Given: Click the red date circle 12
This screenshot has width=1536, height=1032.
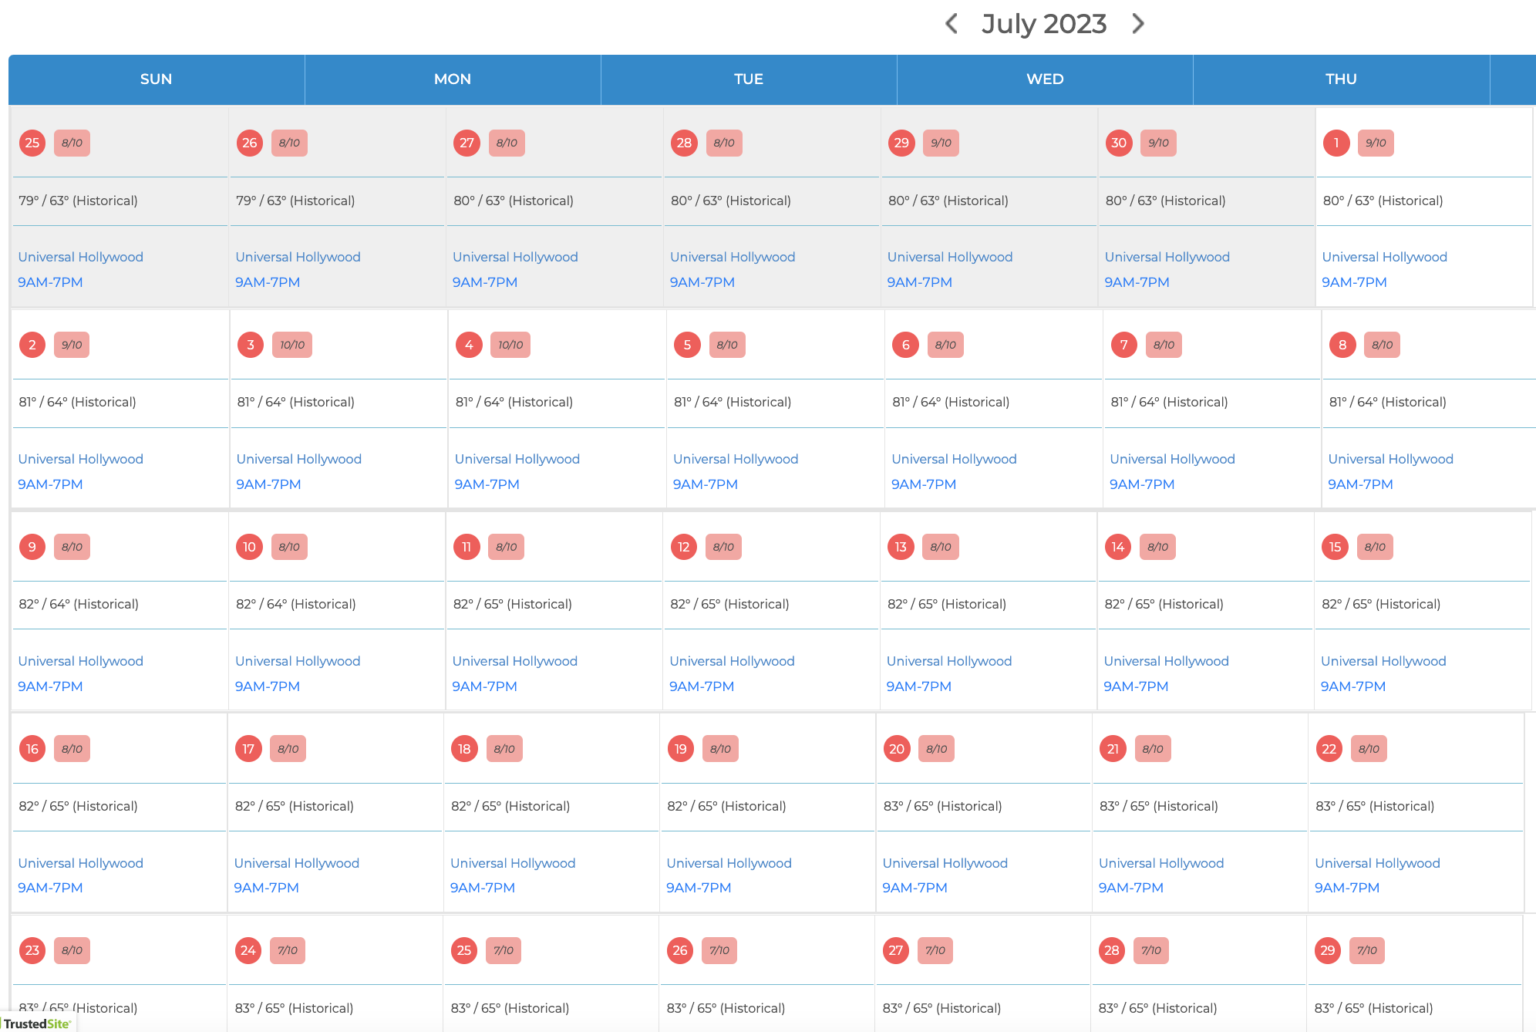Looking at the screenshot, I should pyautogui.click(x=684, y=547).
